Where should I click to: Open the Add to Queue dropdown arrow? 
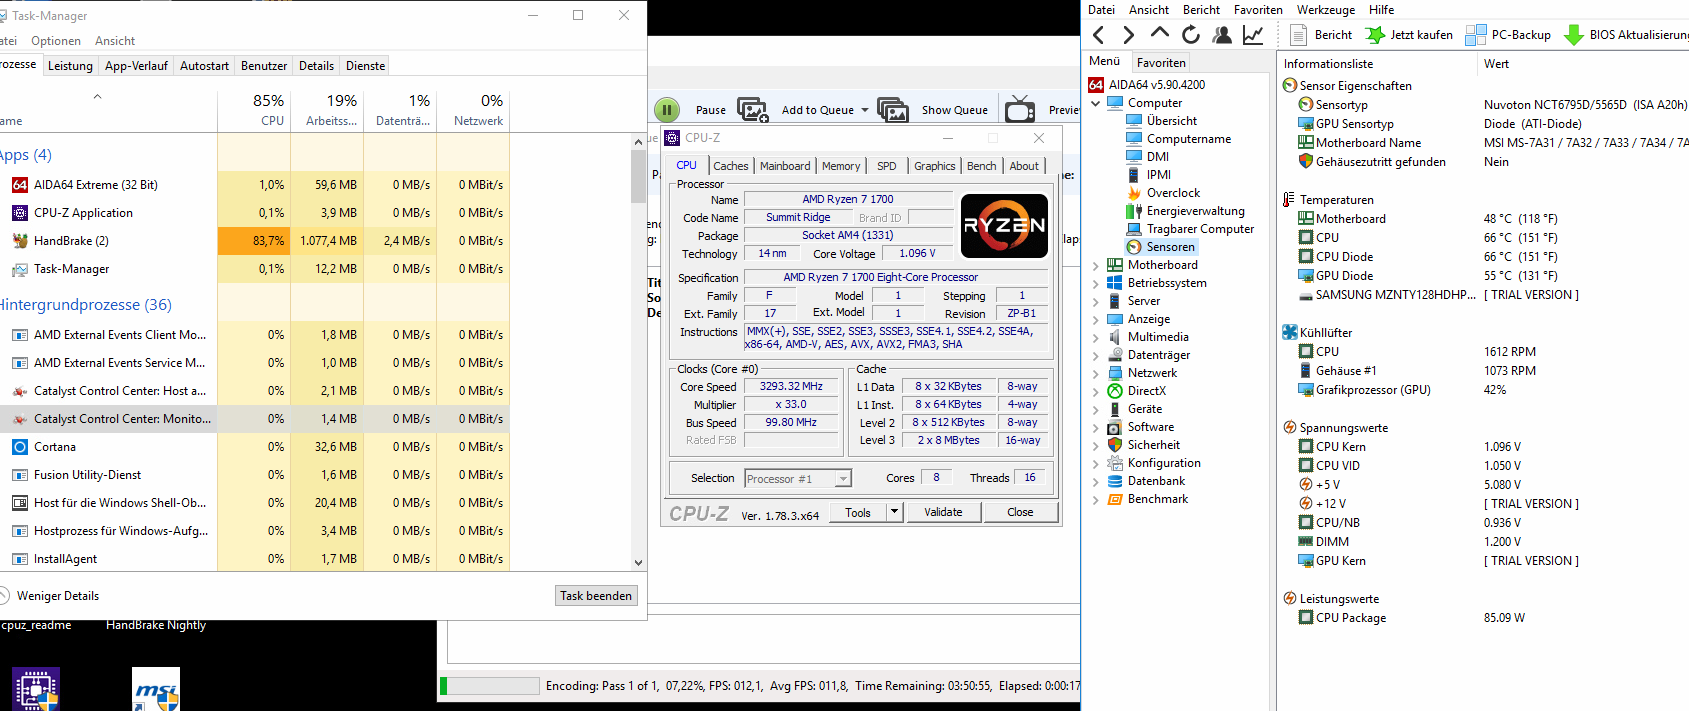[x=865, y=110]
